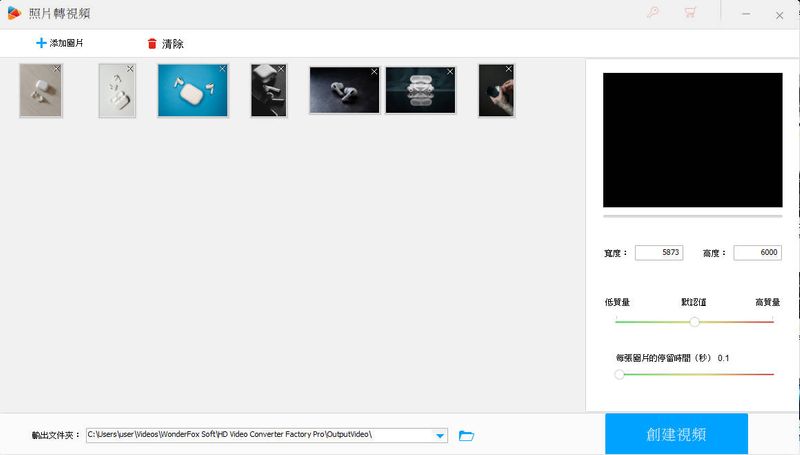This screenshot has width=800, height=455.
Task: Click the 清除 clear label
Action: [x=172, y=44]
